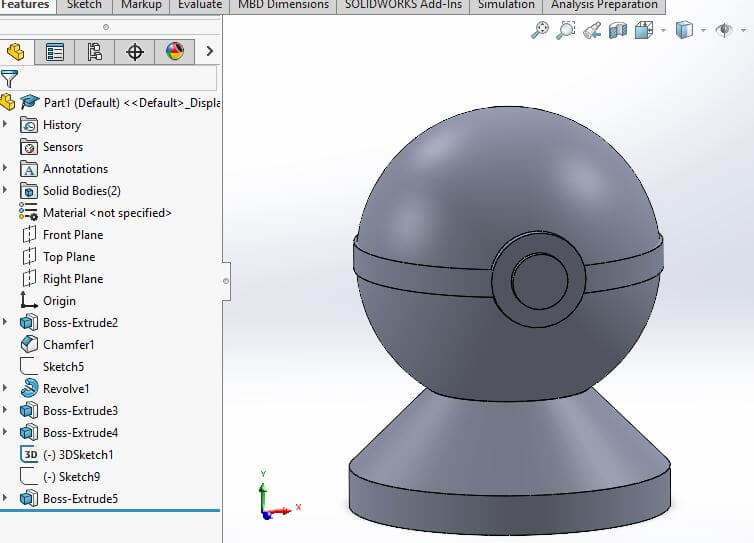Viewport: 754px width, 543px height.
Task: Collapse the feature tree panel handle
Action: (x=226, y=281)
